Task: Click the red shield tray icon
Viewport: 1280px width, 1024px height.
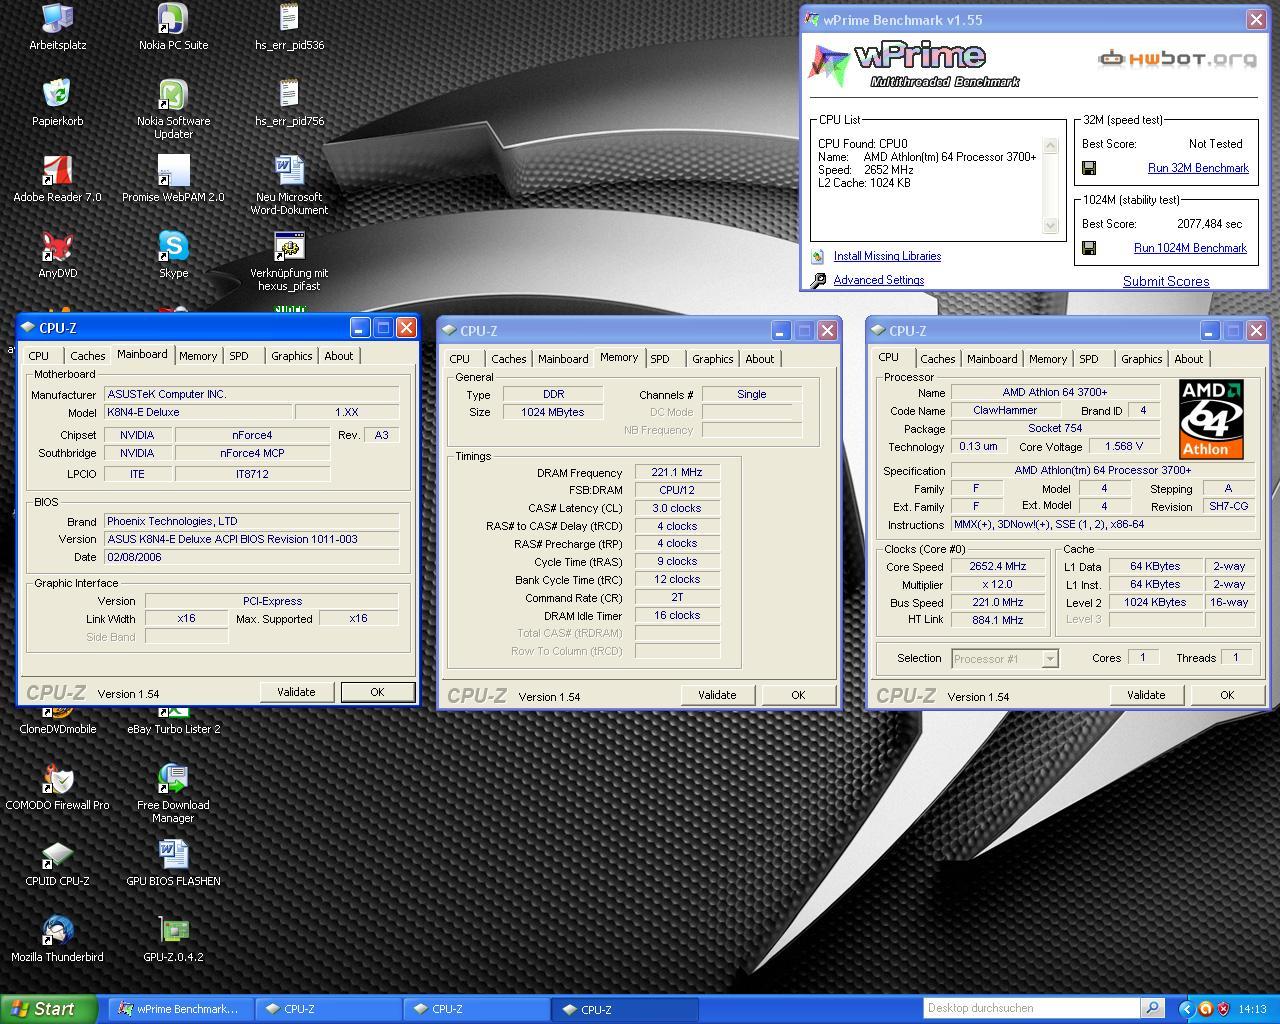Action: (1223, 1009)
